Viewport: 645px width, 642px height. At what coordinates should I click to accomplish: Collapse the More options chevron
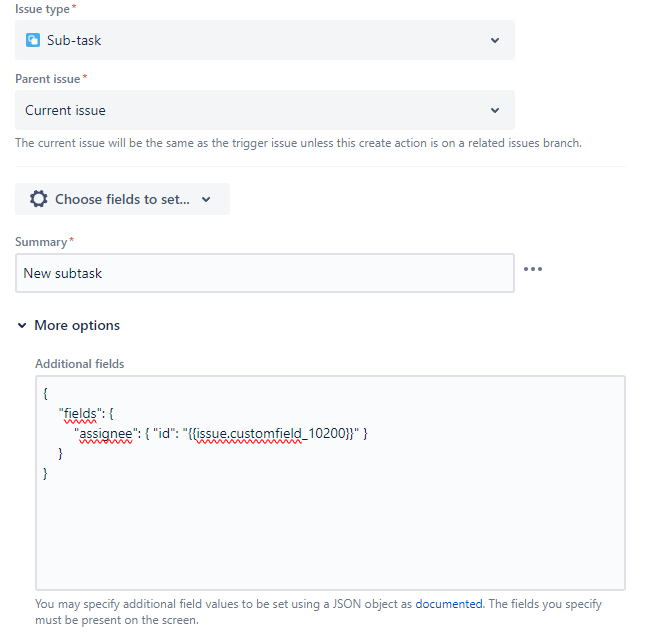click(22, 326)
